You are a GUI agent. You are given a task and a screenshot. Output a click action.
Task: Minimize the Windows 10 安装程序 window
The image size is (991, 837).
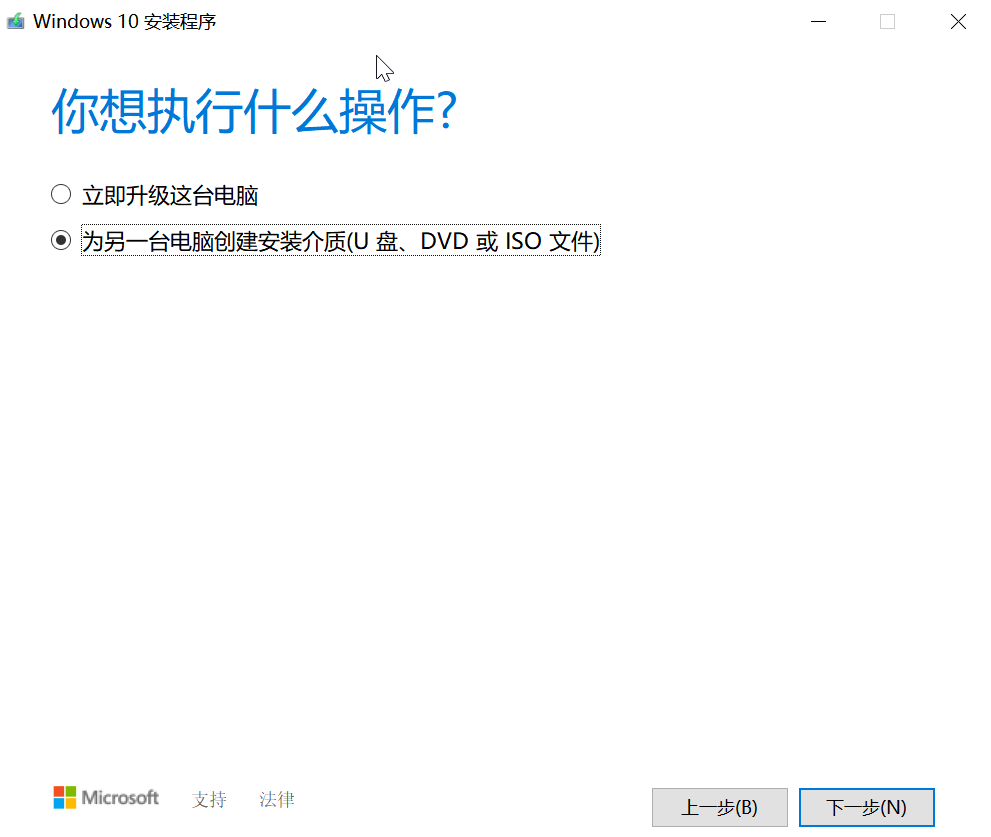(818, 21)
